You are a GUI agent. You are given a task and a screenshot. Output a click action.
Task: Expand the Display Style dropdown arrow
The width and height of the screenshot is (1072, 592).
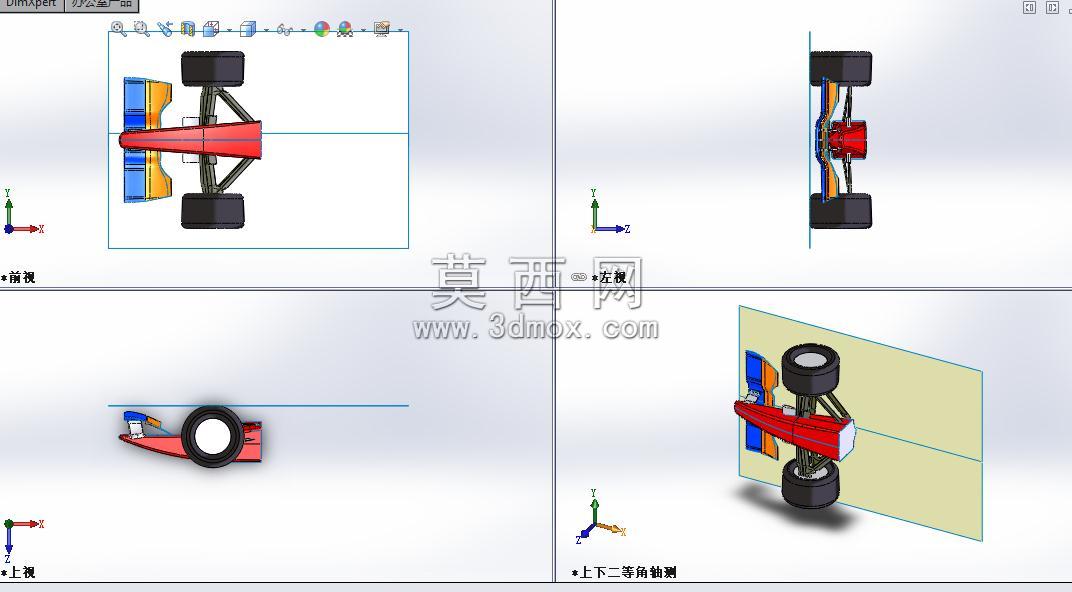click(266, 30)
